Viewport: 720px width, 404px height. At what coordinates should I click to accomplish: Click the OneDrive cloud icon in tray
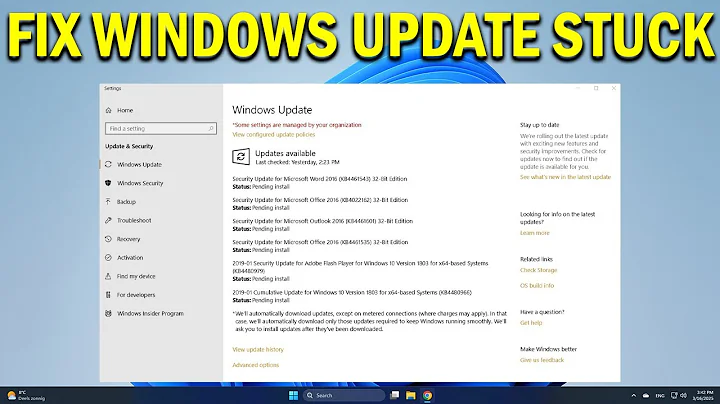tap(646, 395)
